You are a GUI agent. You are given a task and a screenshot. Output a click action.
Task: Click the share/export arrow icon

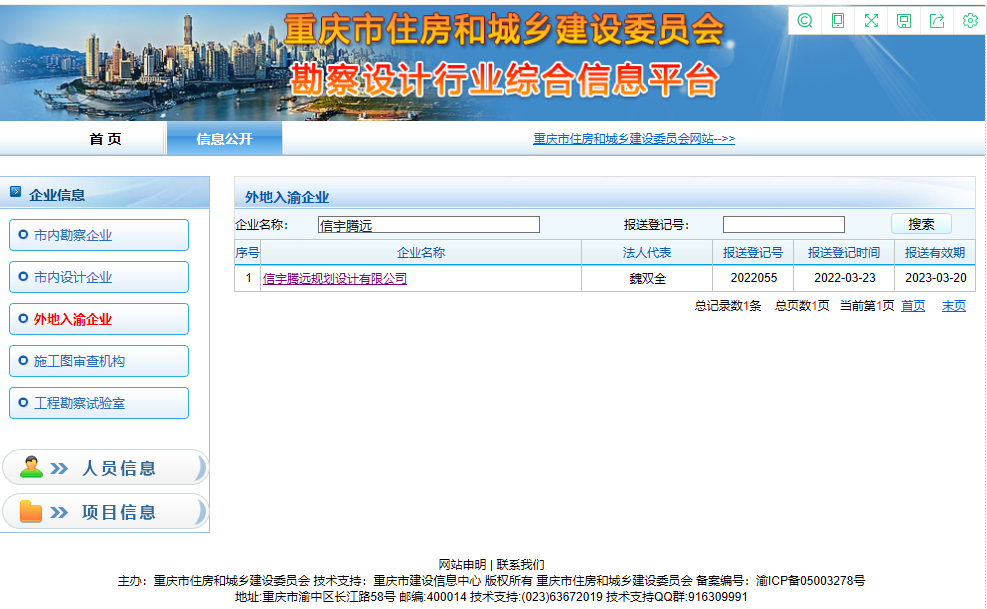(936, 20)
